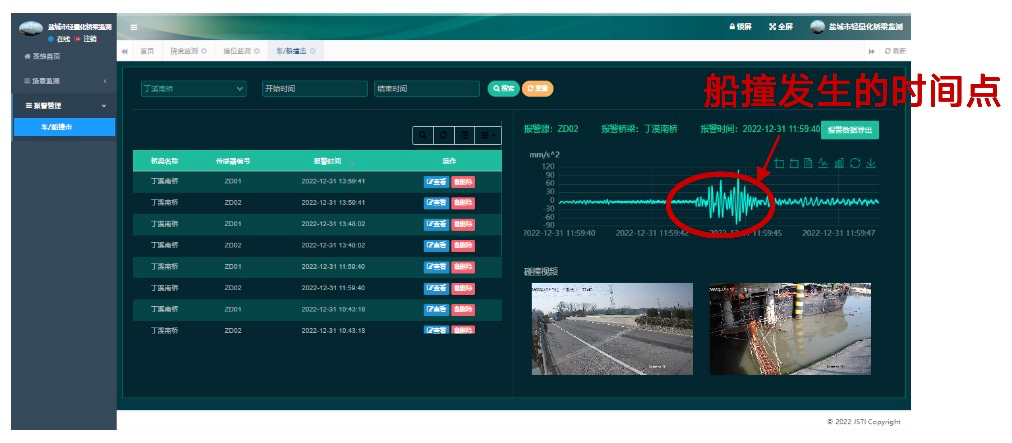
Task: Click the 在线 online status indicator
Action: coord(59,39)
